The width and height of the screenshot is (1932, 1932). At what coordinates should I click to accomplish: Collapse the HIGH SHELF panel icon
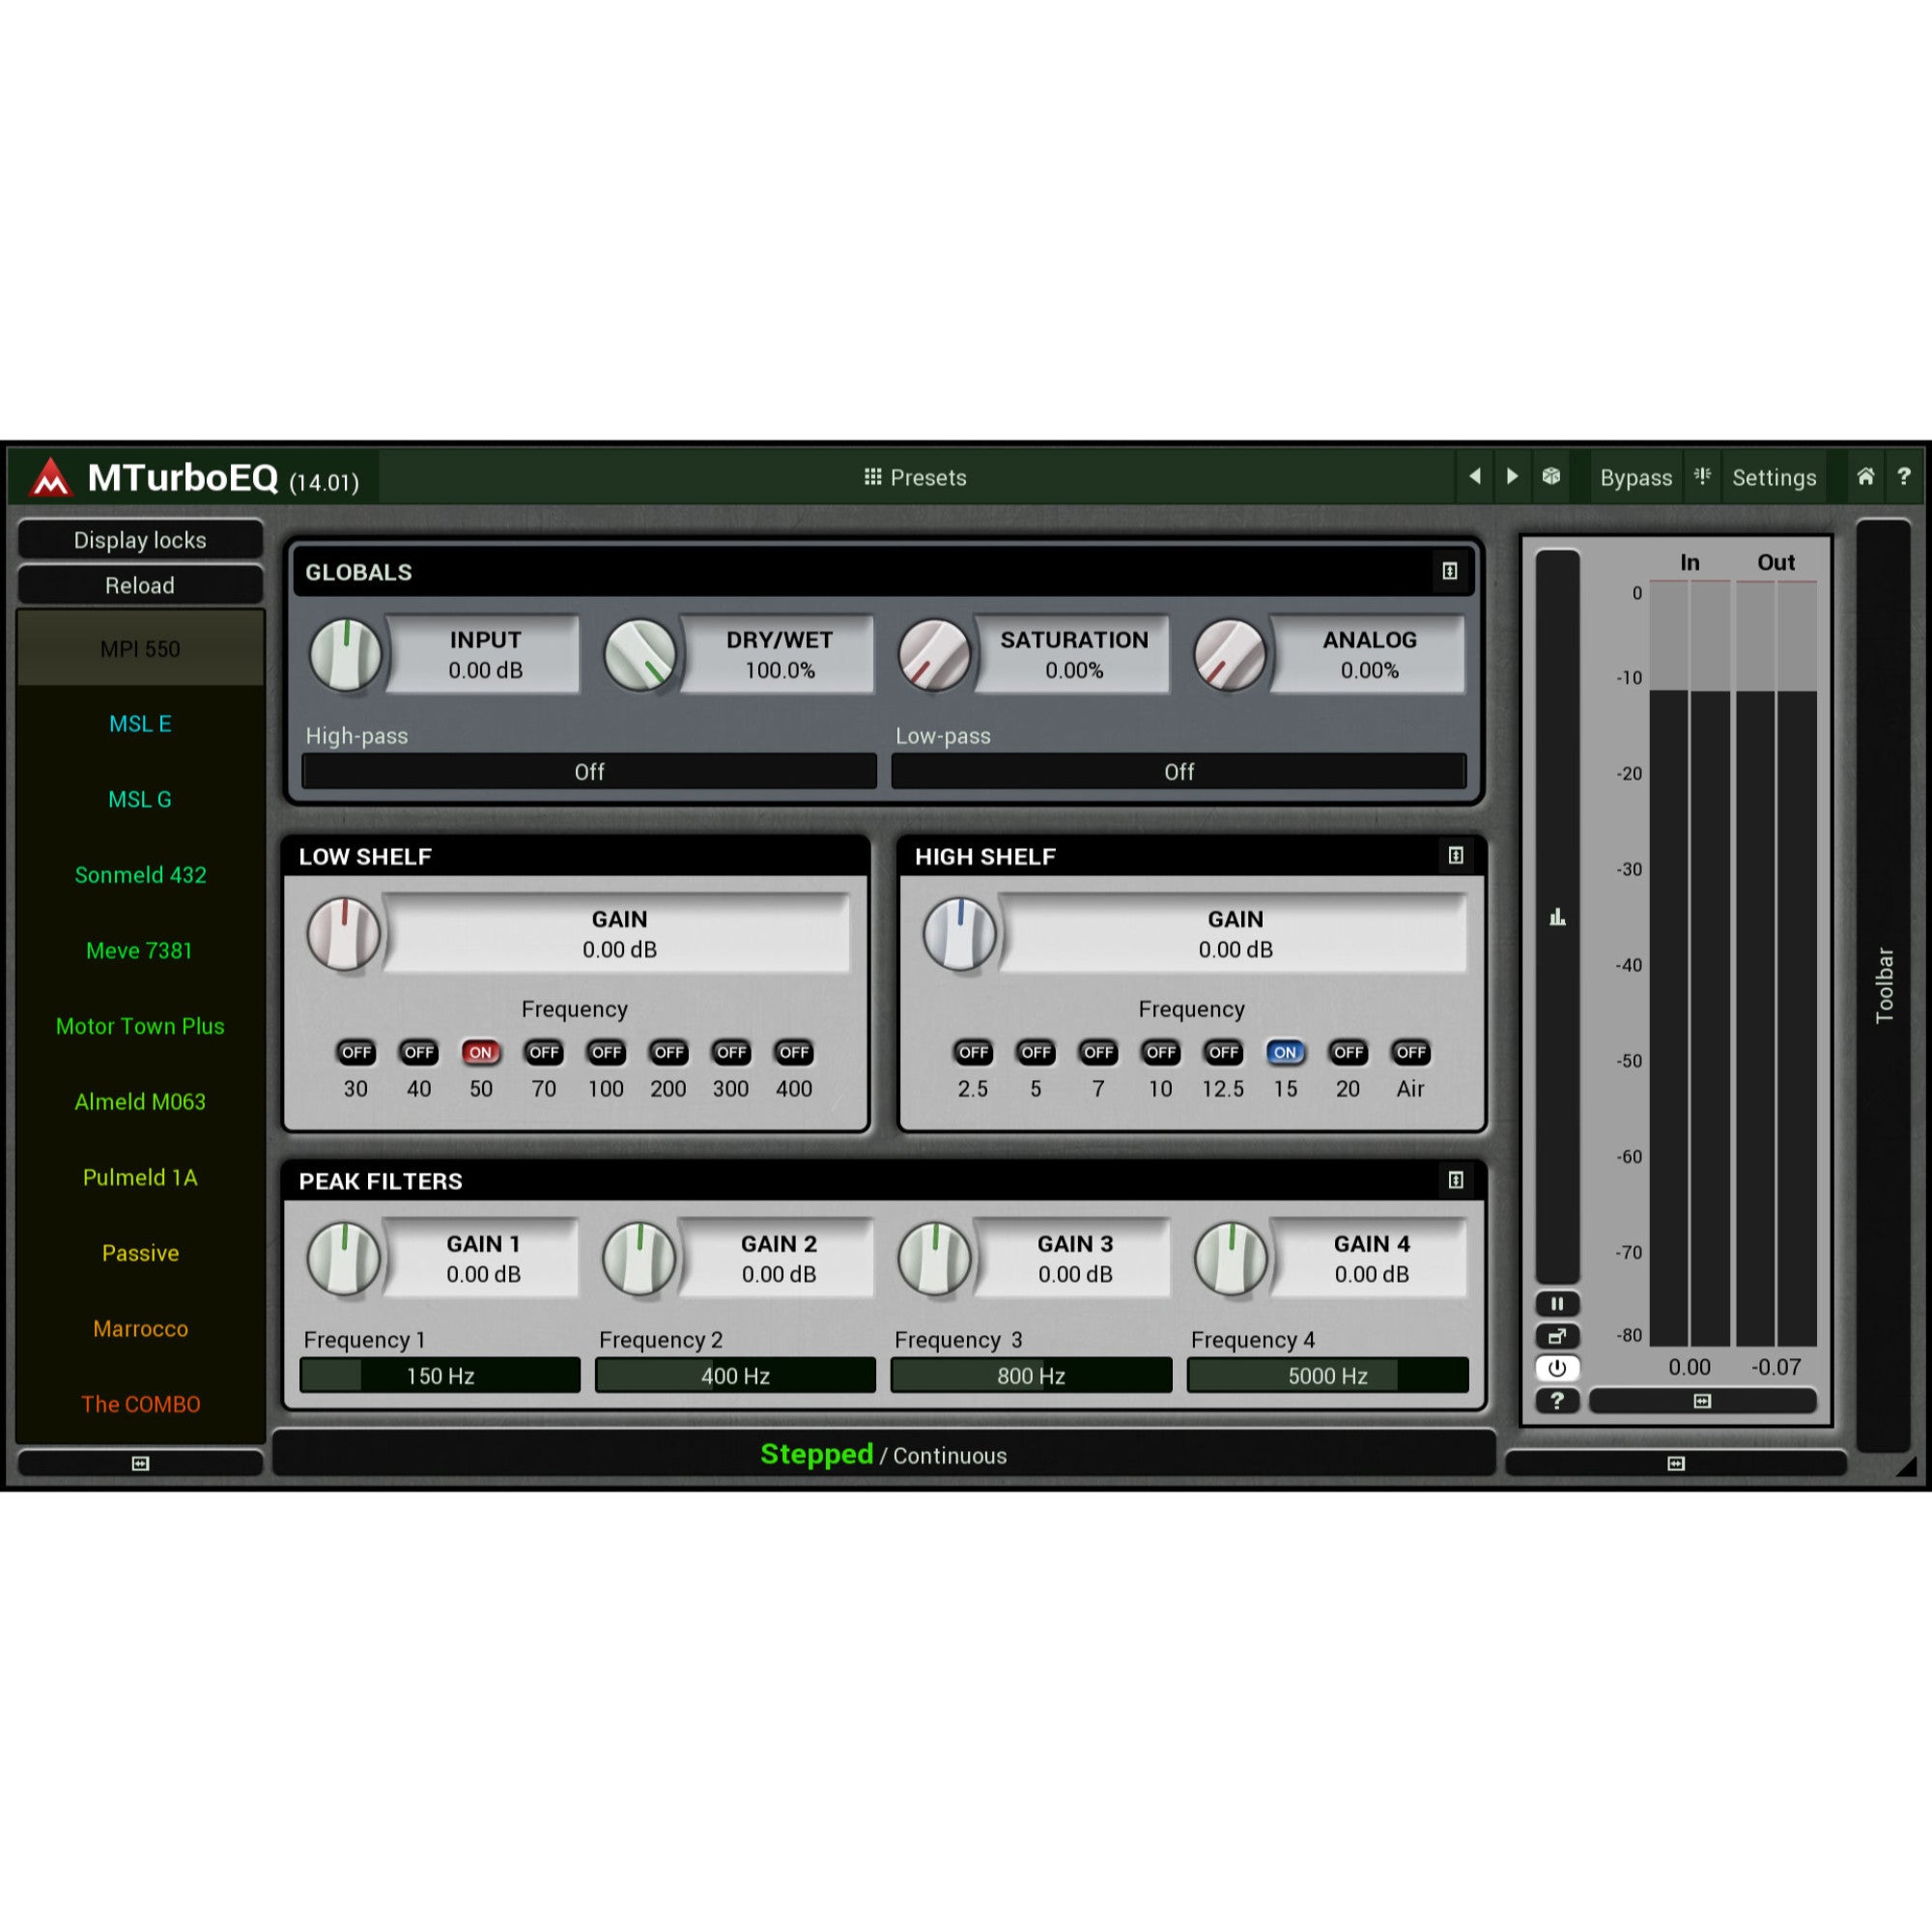click(1456, 855)
